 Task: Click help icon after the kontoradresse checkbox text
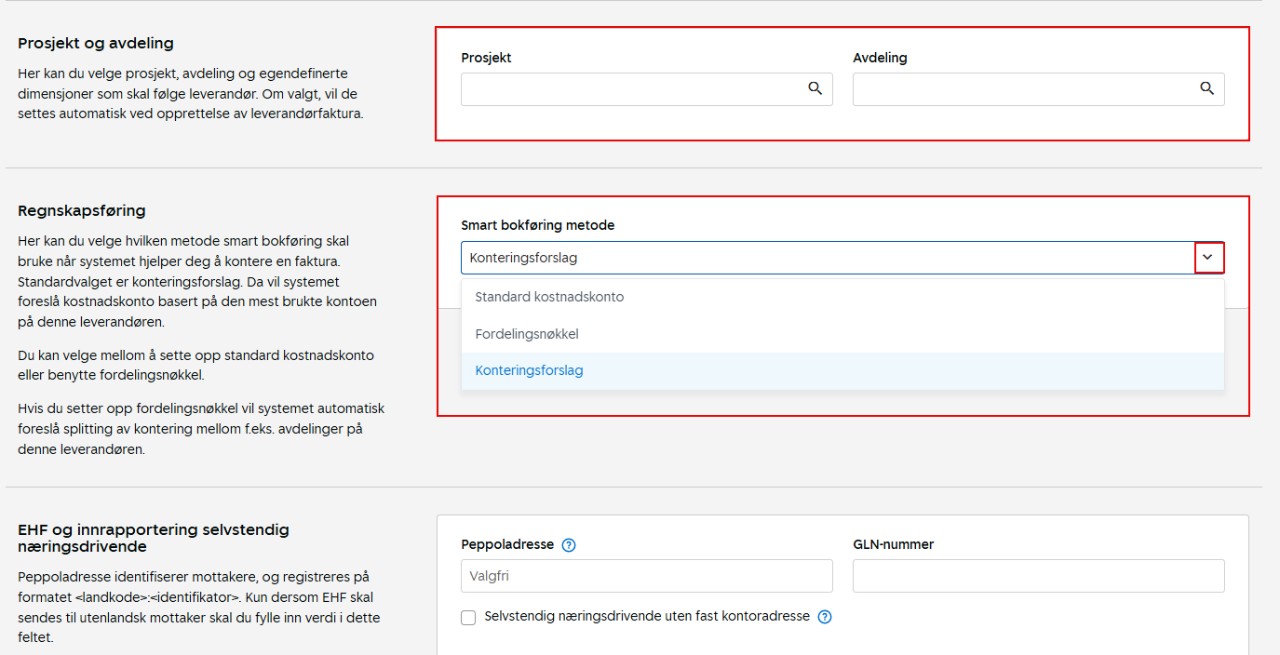pos(825,617)
